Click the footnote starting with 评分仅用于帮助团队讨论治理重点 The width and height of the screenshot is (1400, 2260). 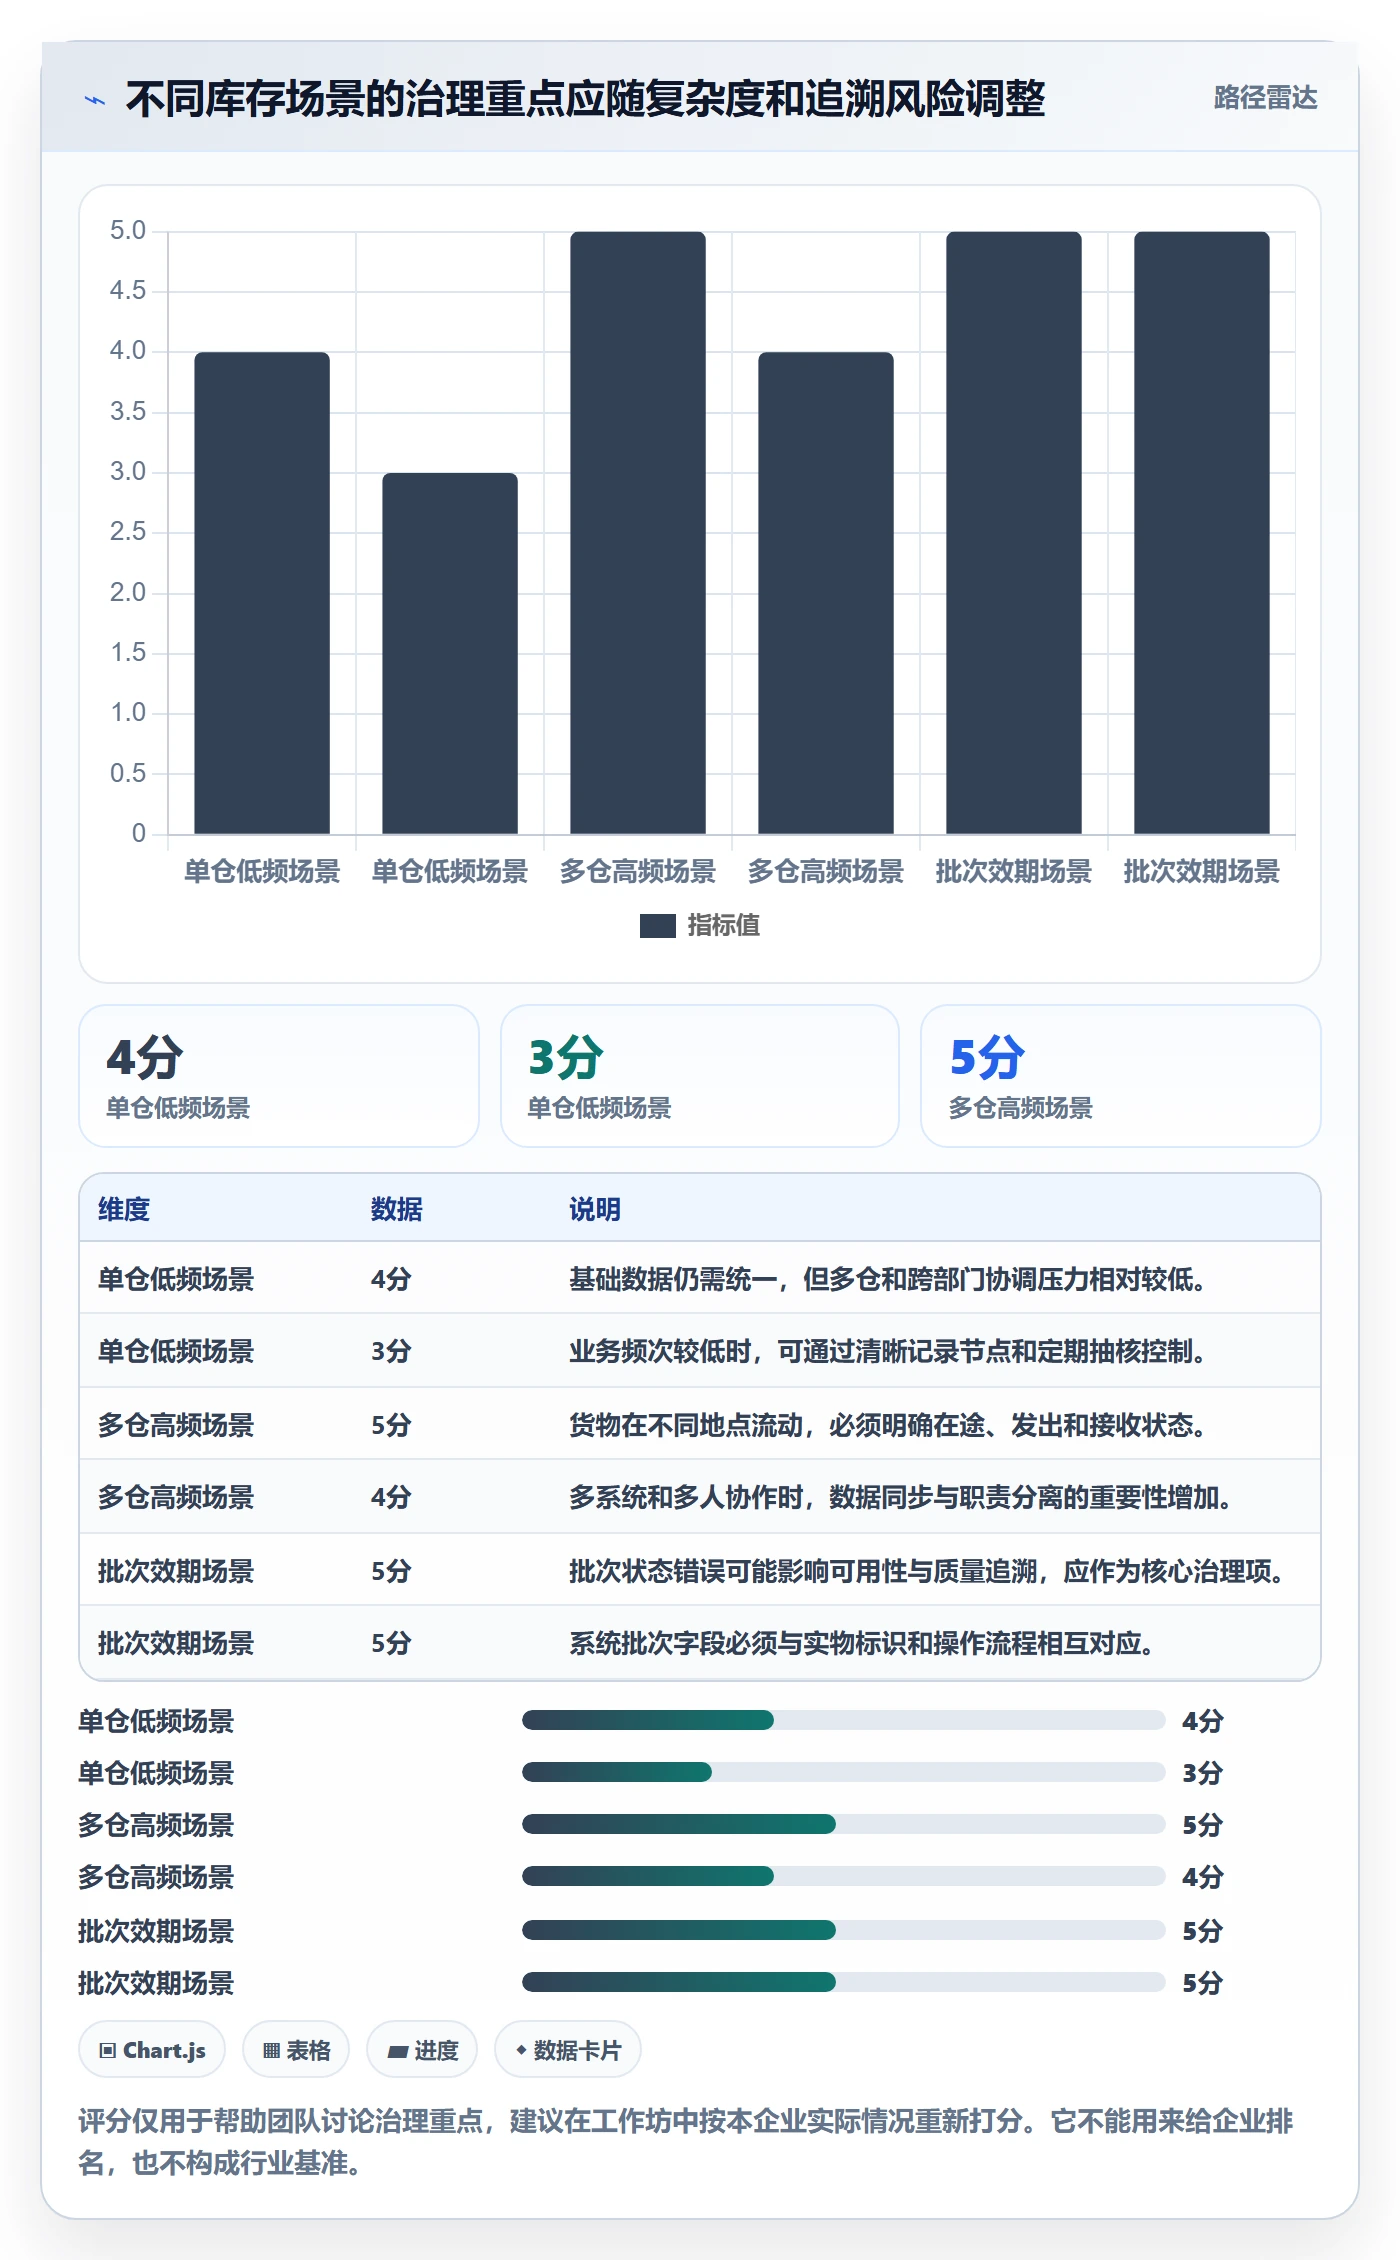pos(686,2141)
